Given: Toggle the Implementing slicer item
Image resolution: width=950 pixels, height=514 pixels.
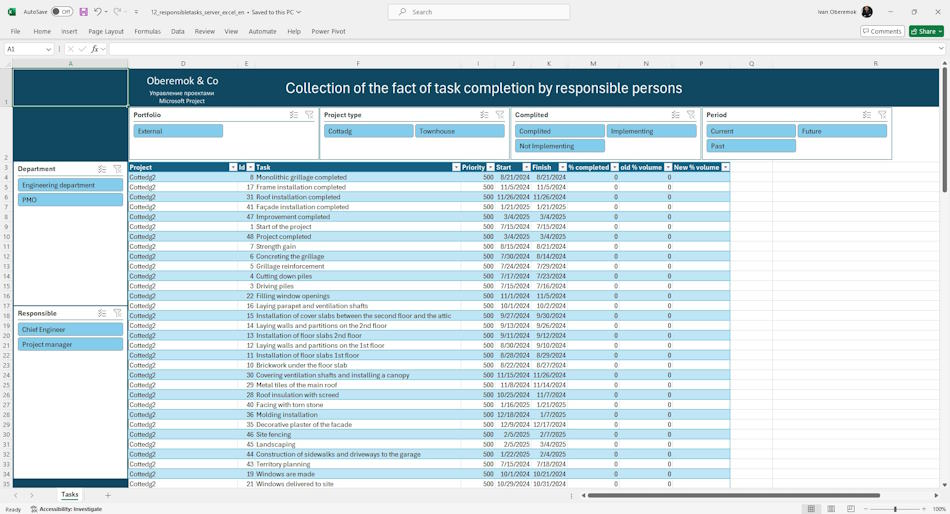Looking at the screenshot, I should 651,131.
